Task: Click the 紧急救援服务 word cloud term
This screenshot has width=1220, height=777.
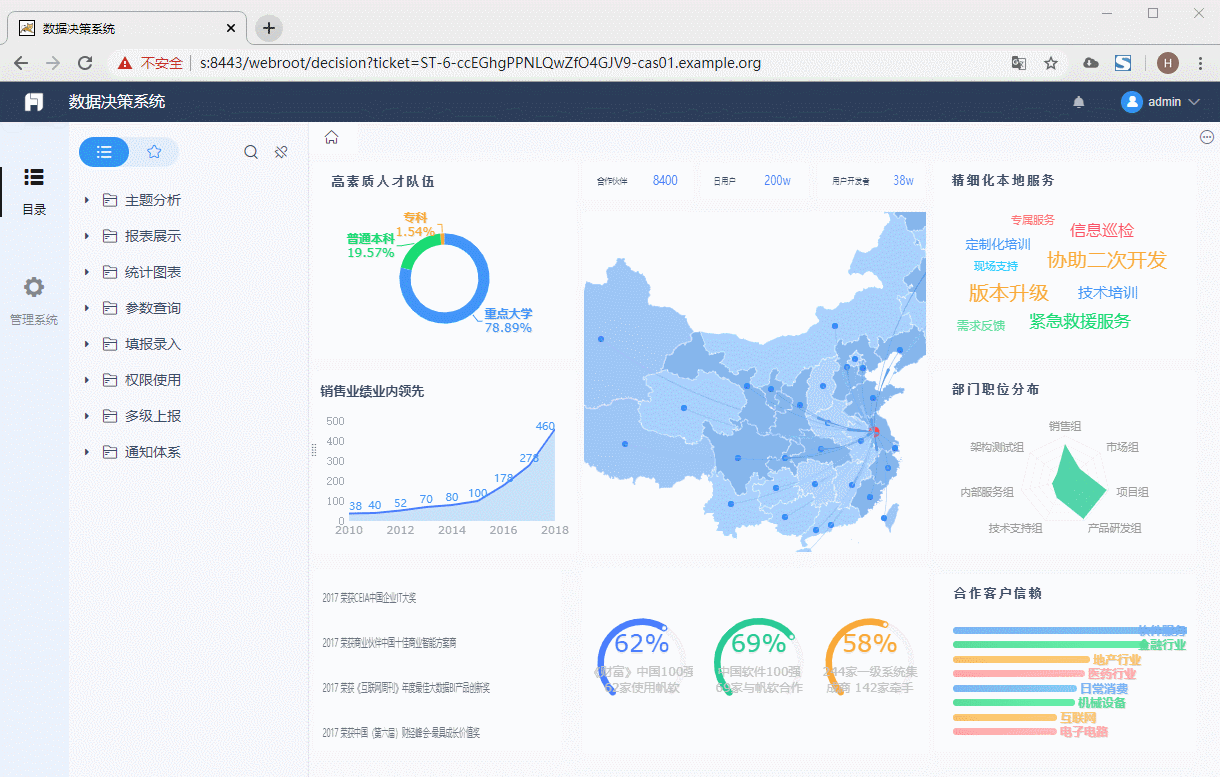Action: point(1080,321)
